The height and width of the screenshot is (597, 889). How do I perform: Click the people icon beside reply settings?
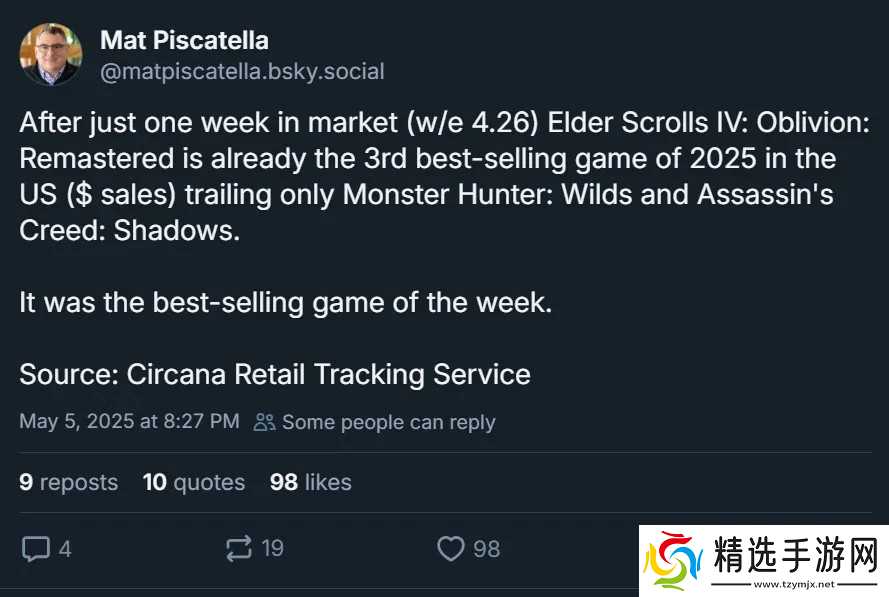[264, 422]
